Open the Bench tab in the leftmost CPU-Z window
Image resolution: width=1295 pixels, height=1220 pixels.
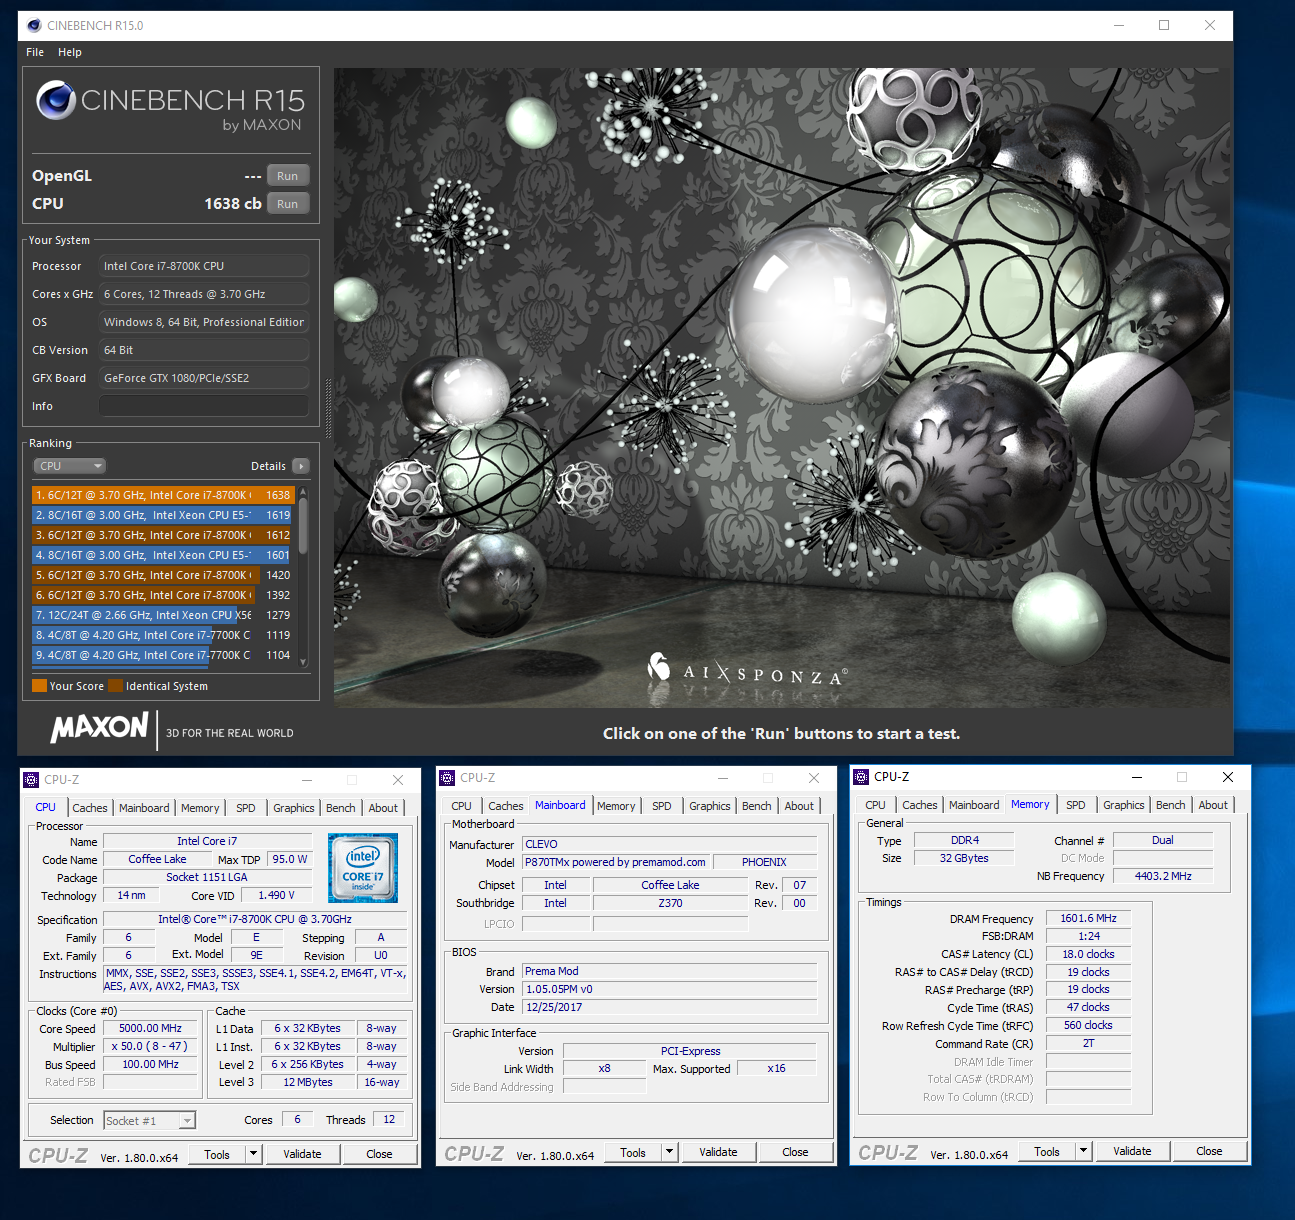340,808
